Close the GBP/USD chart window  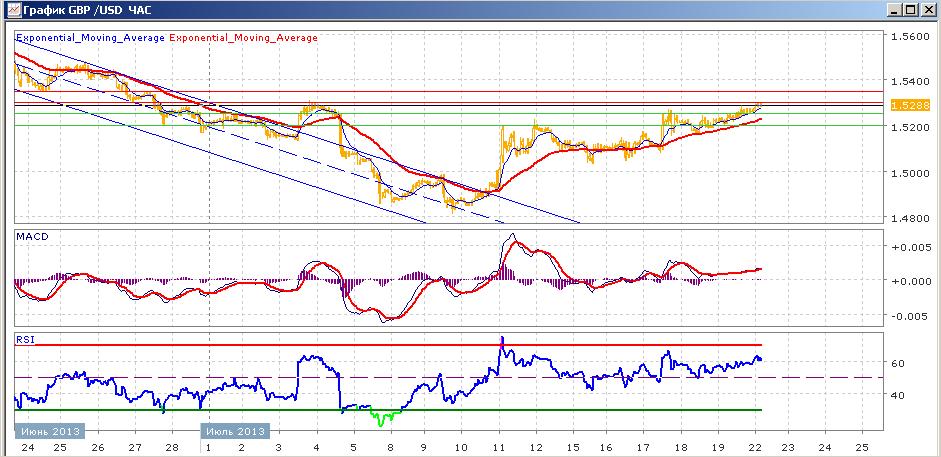pos(927,10)
